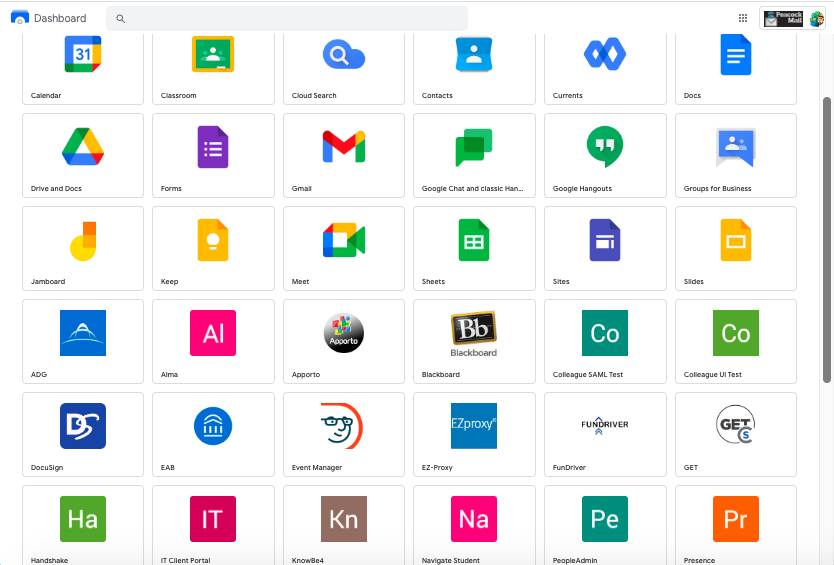Click the Dashboard title text
Image resolution: width=834 pixels, height=565 pixels.
[60, 18]
